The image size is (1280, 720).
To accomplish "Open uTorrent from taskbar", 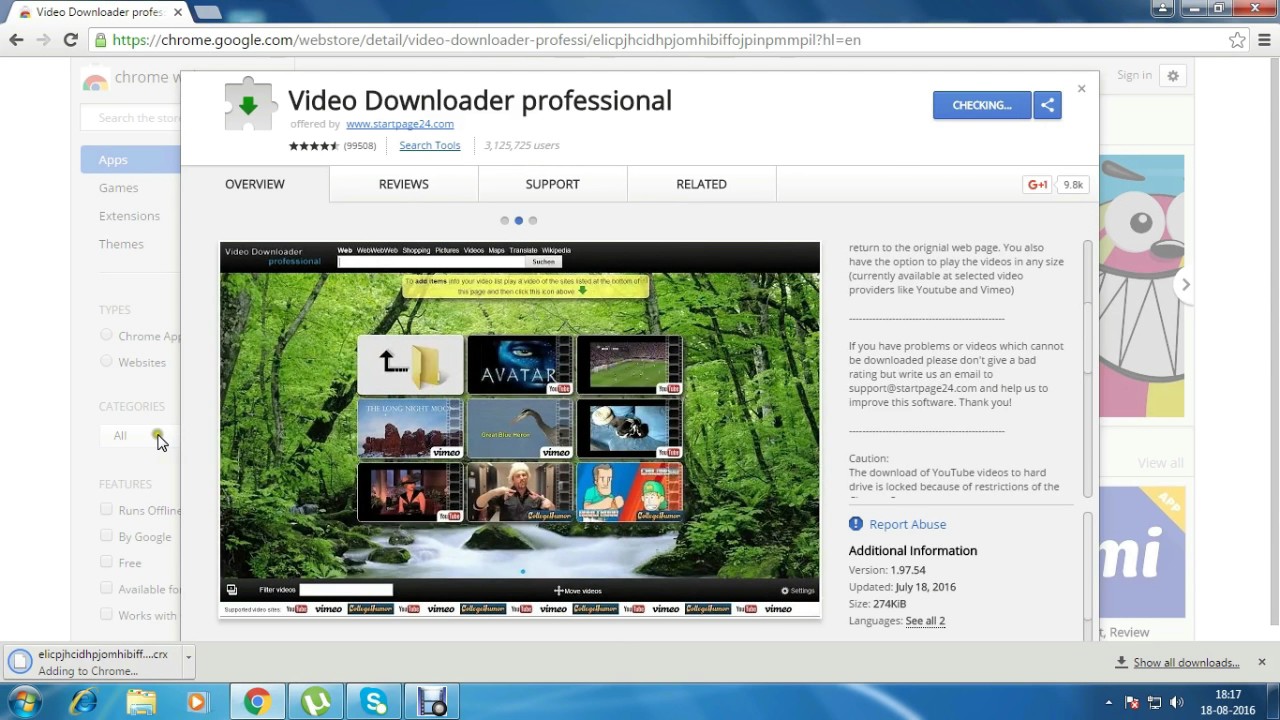I will (x=316, y=702).
